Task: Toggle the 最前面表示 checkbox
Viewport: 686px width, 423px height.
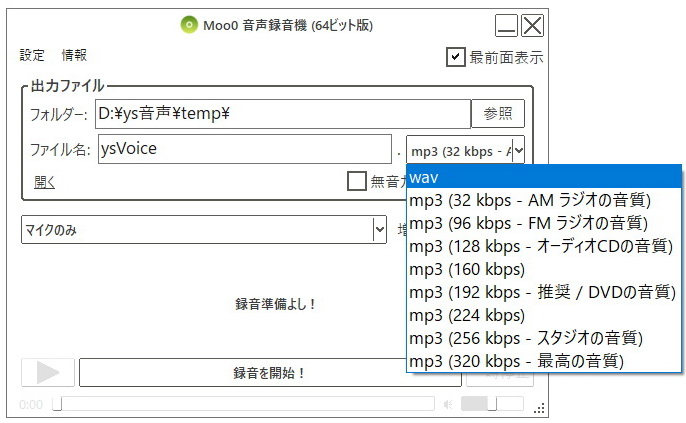Action: [x=455, y=57]
